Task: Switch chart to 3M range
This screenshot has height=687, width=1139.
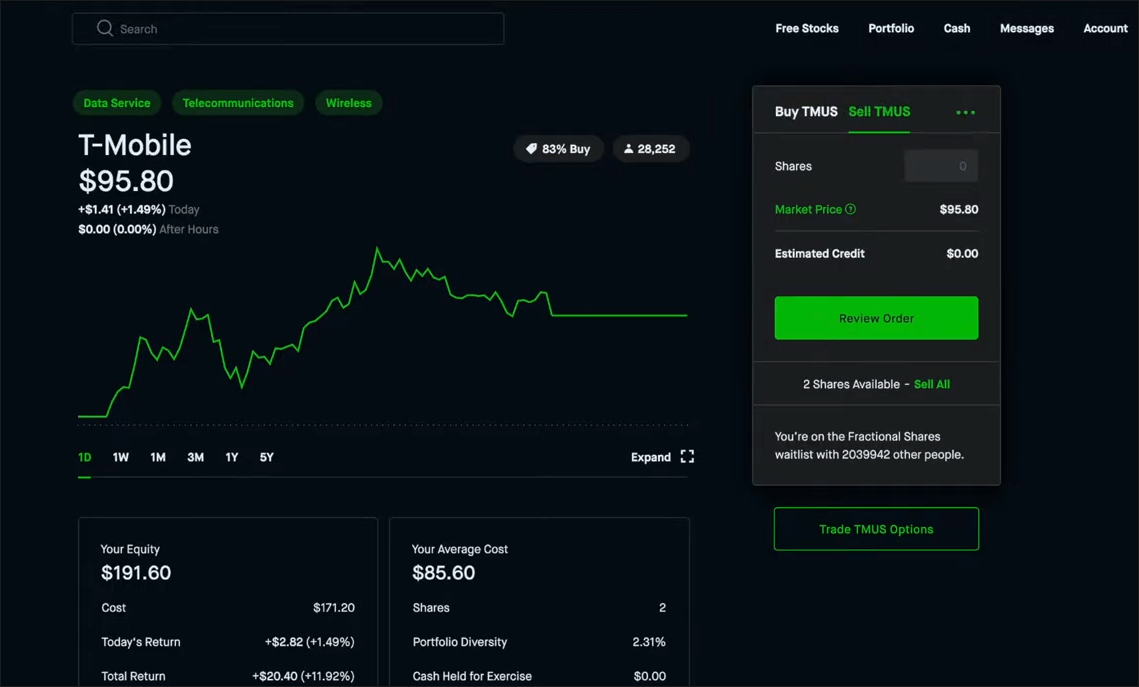Action: (195, 458)
